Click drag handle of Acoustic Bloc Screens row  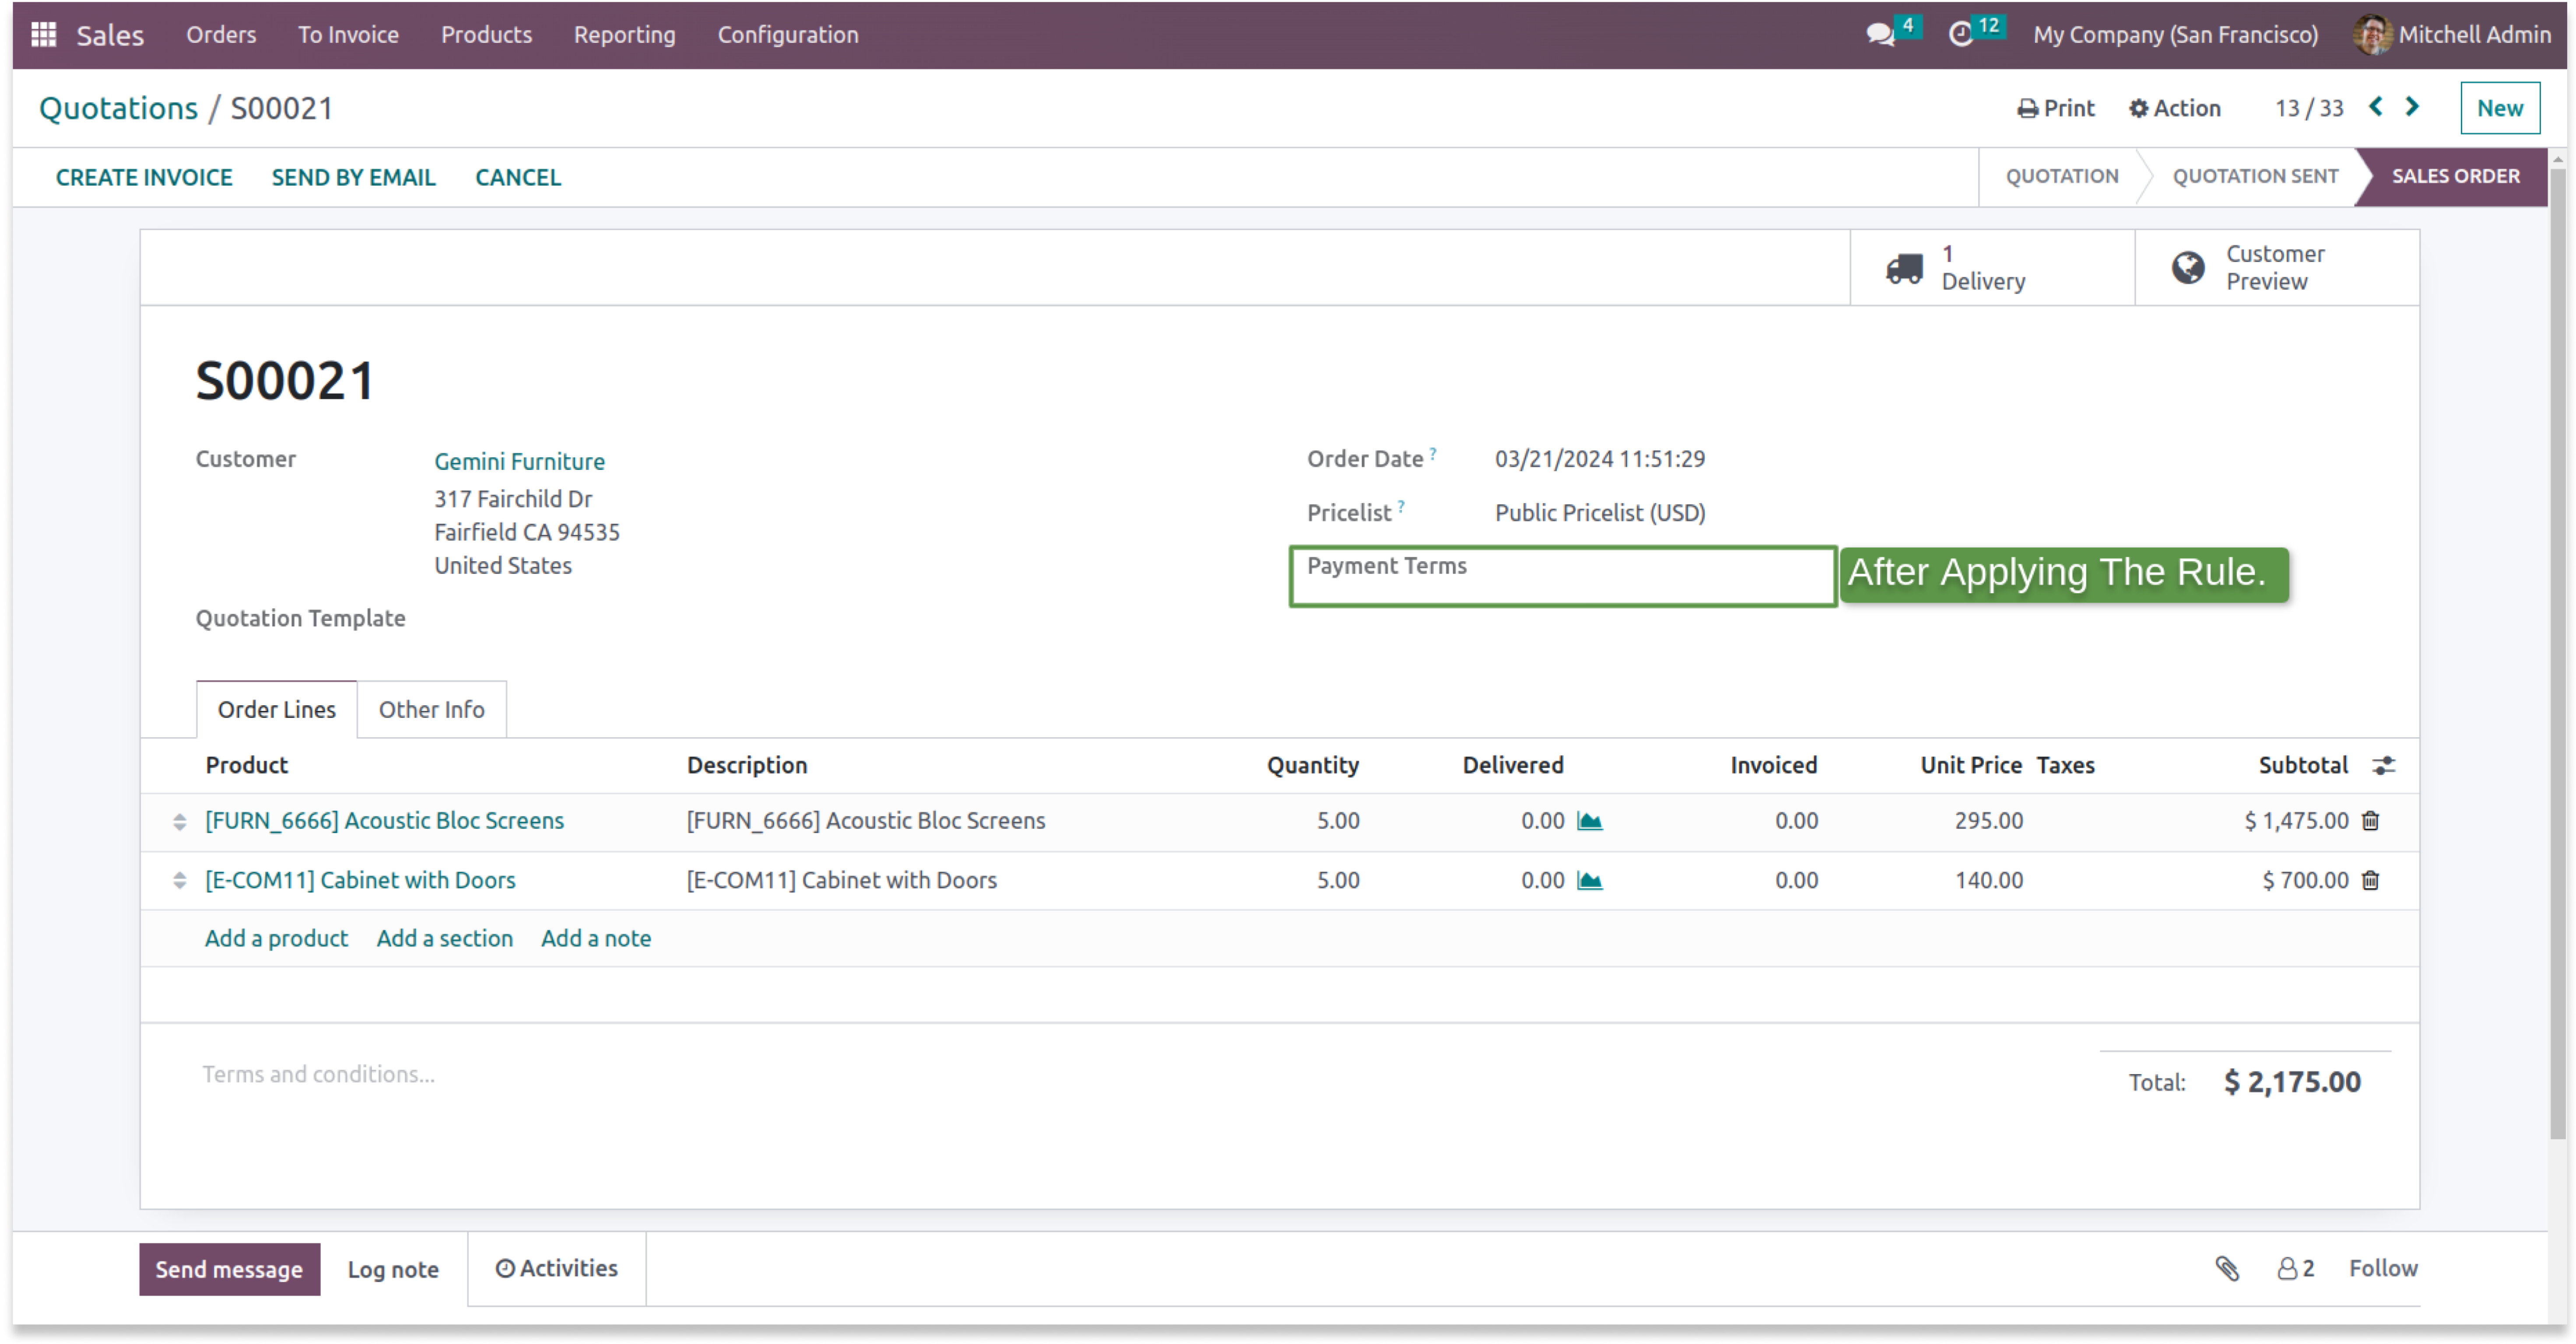pyautogui.click(x=180, y=822)
